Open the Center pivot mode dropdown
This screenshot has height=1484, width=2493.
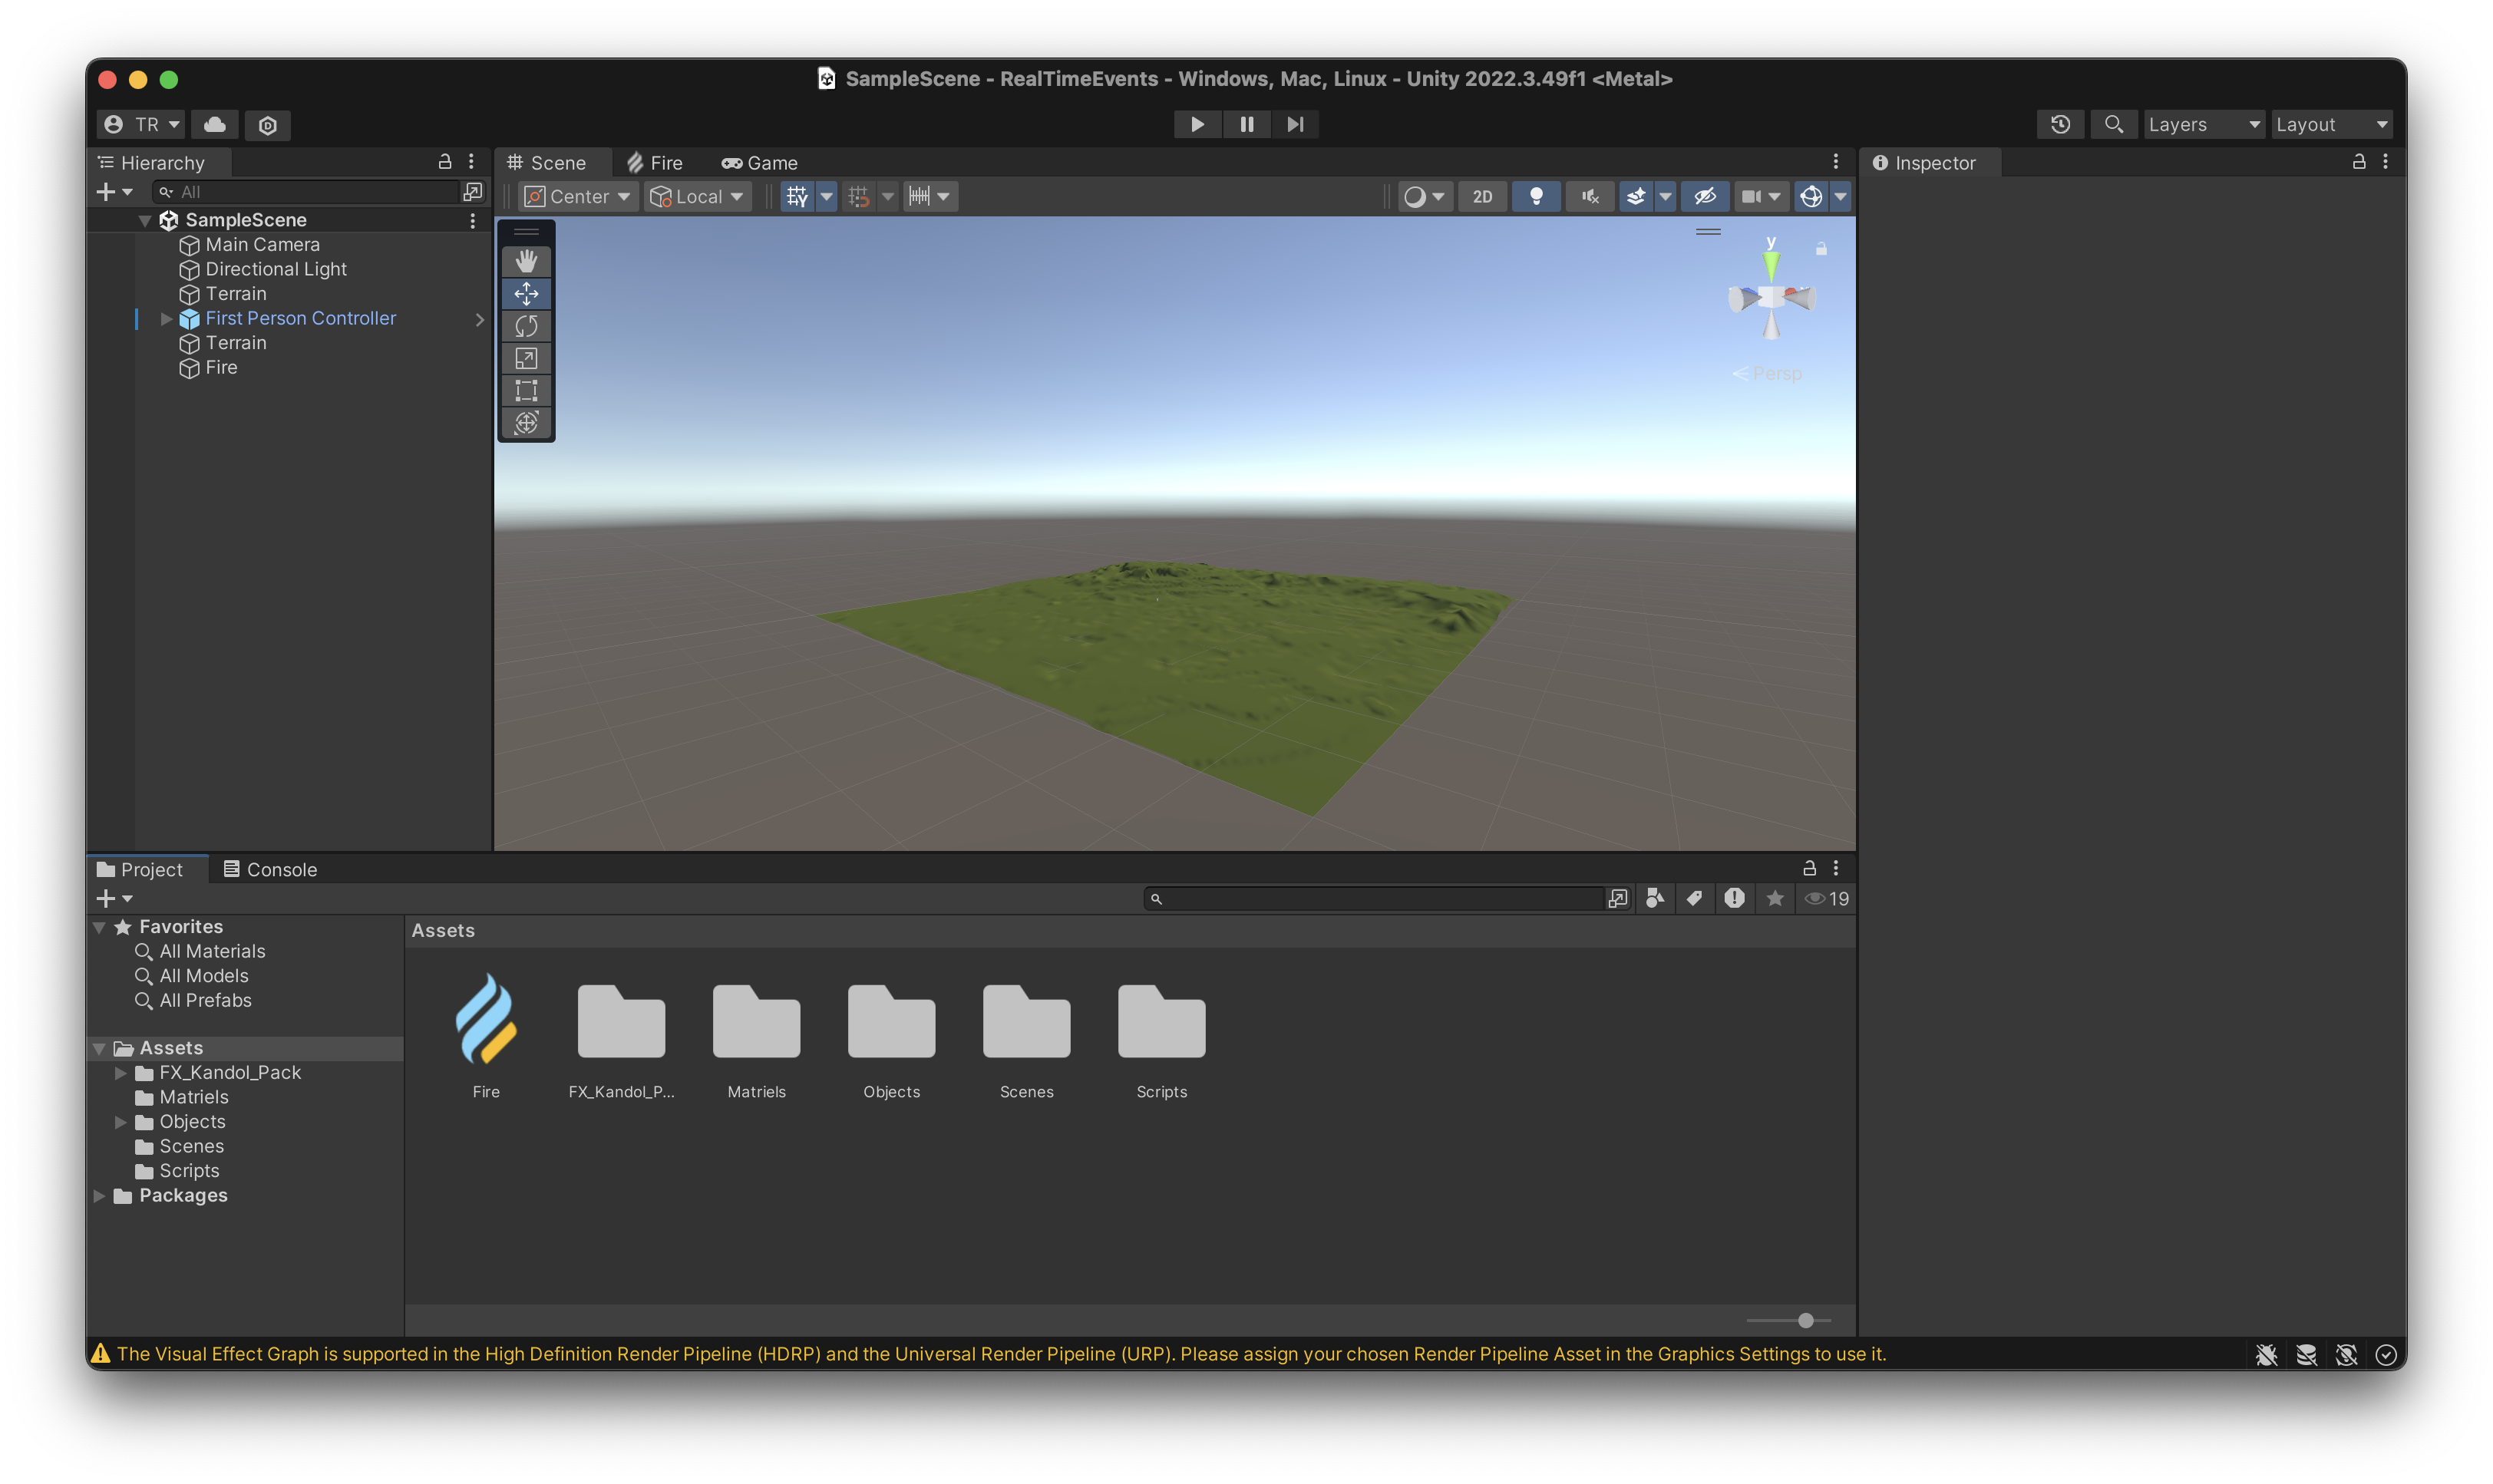point(578,196)
